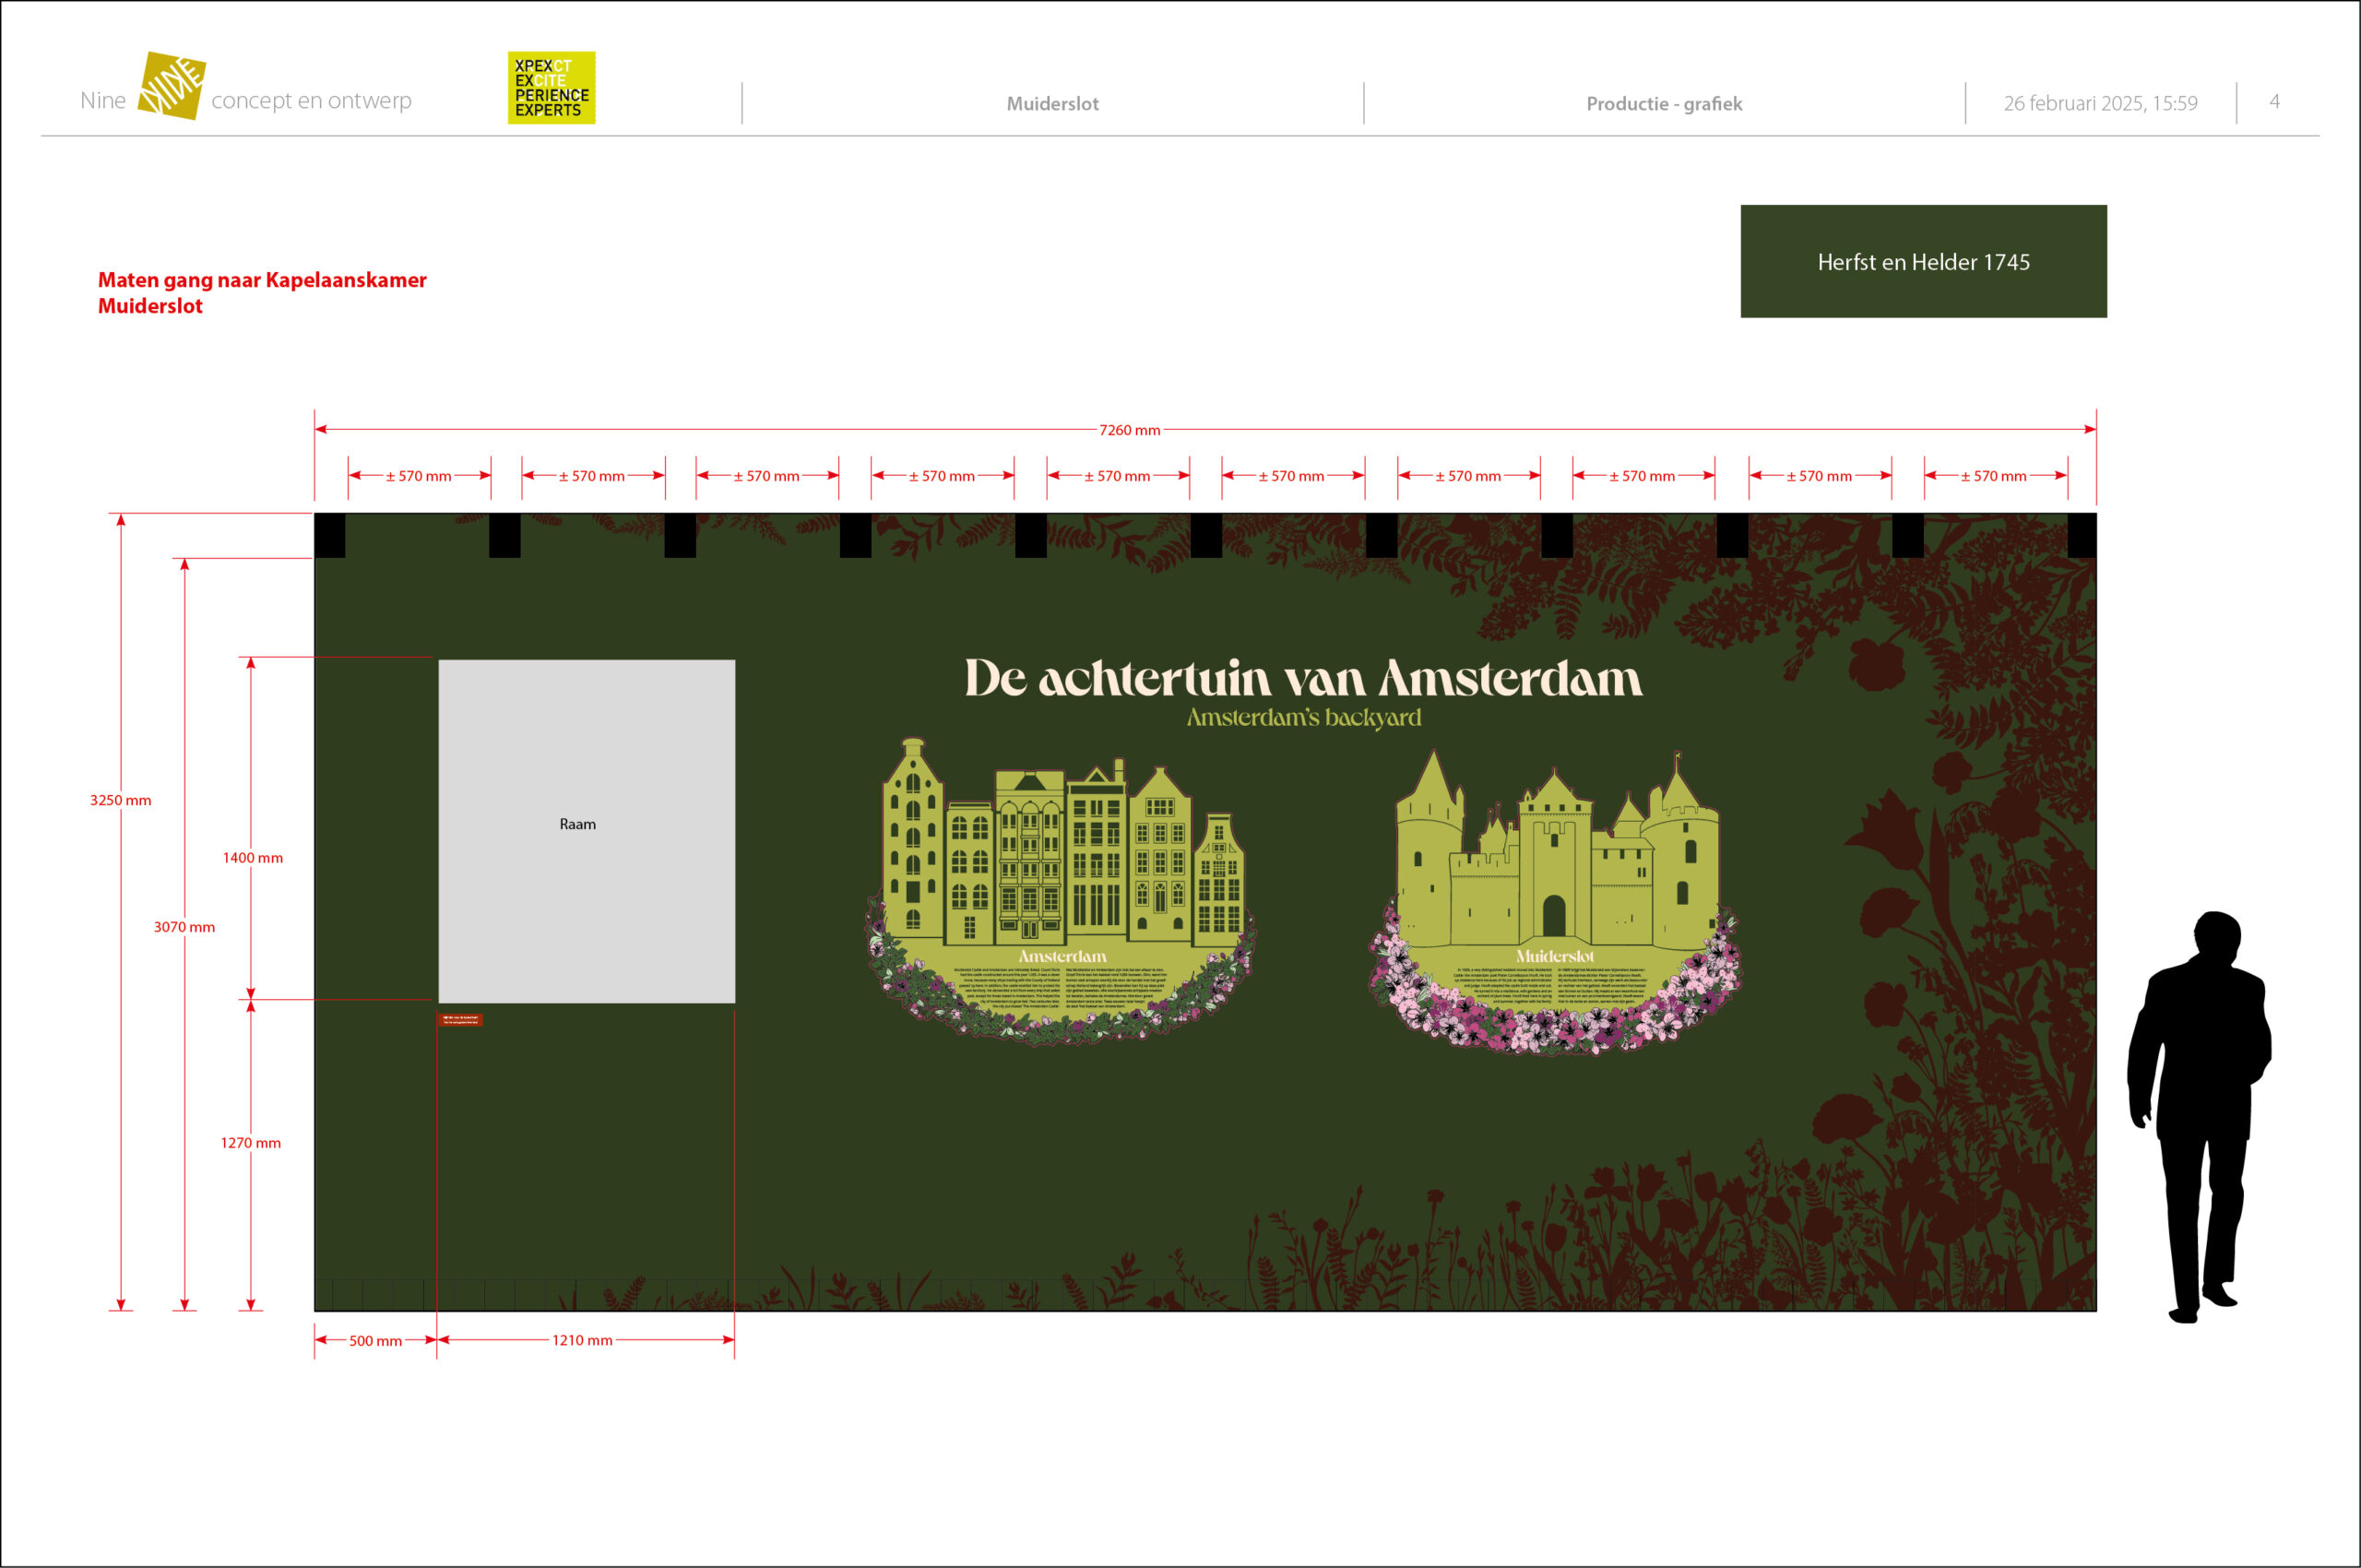Click the '7260 mm' total width dimension

point(1130,430)
